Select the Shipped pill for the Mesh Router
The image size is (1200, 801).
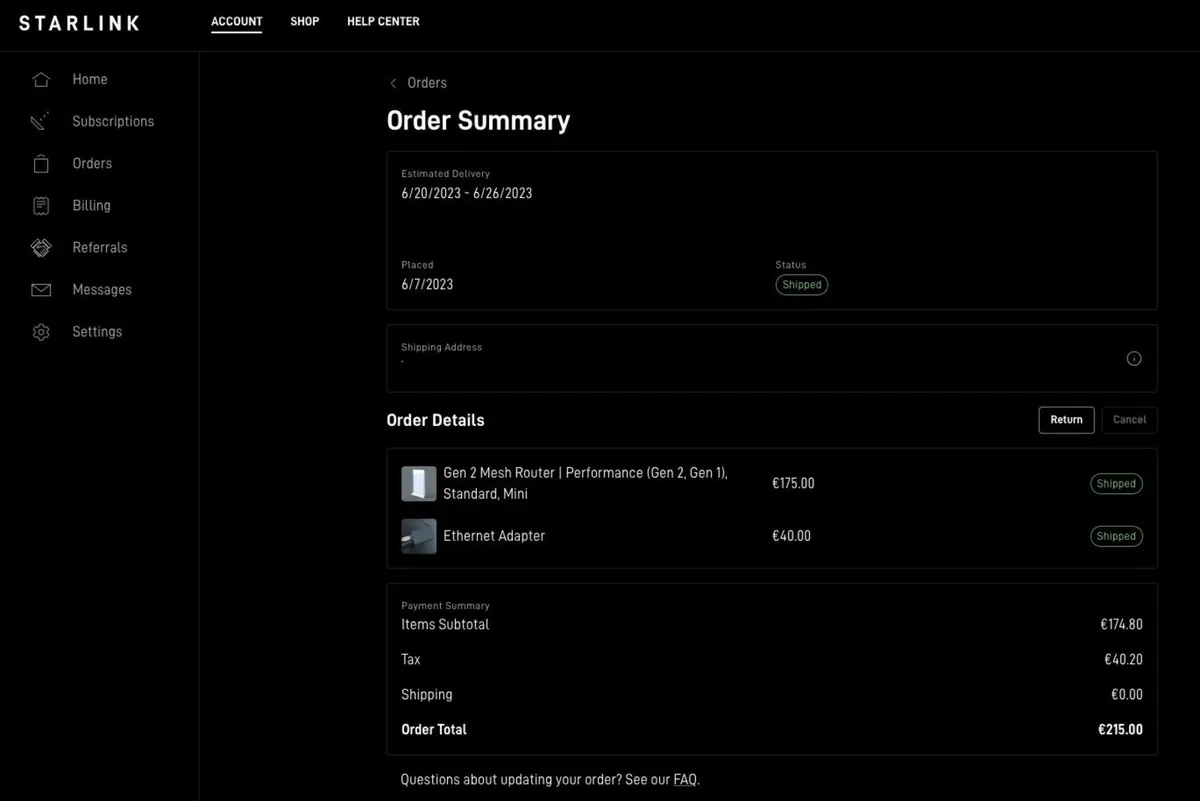click(x=1116, y=483)
